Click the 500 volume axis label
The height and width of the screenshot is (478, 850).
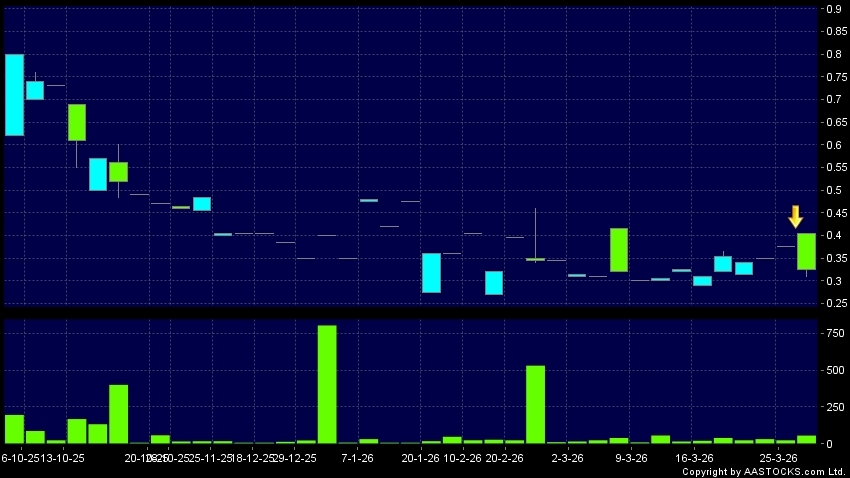pyautogui.click(x=832, y=370)
